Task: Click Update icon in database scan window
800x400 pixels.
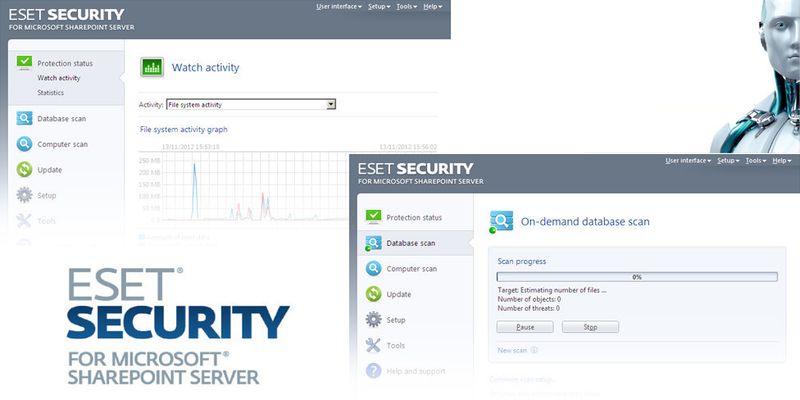Action: (x=373, y=294)
